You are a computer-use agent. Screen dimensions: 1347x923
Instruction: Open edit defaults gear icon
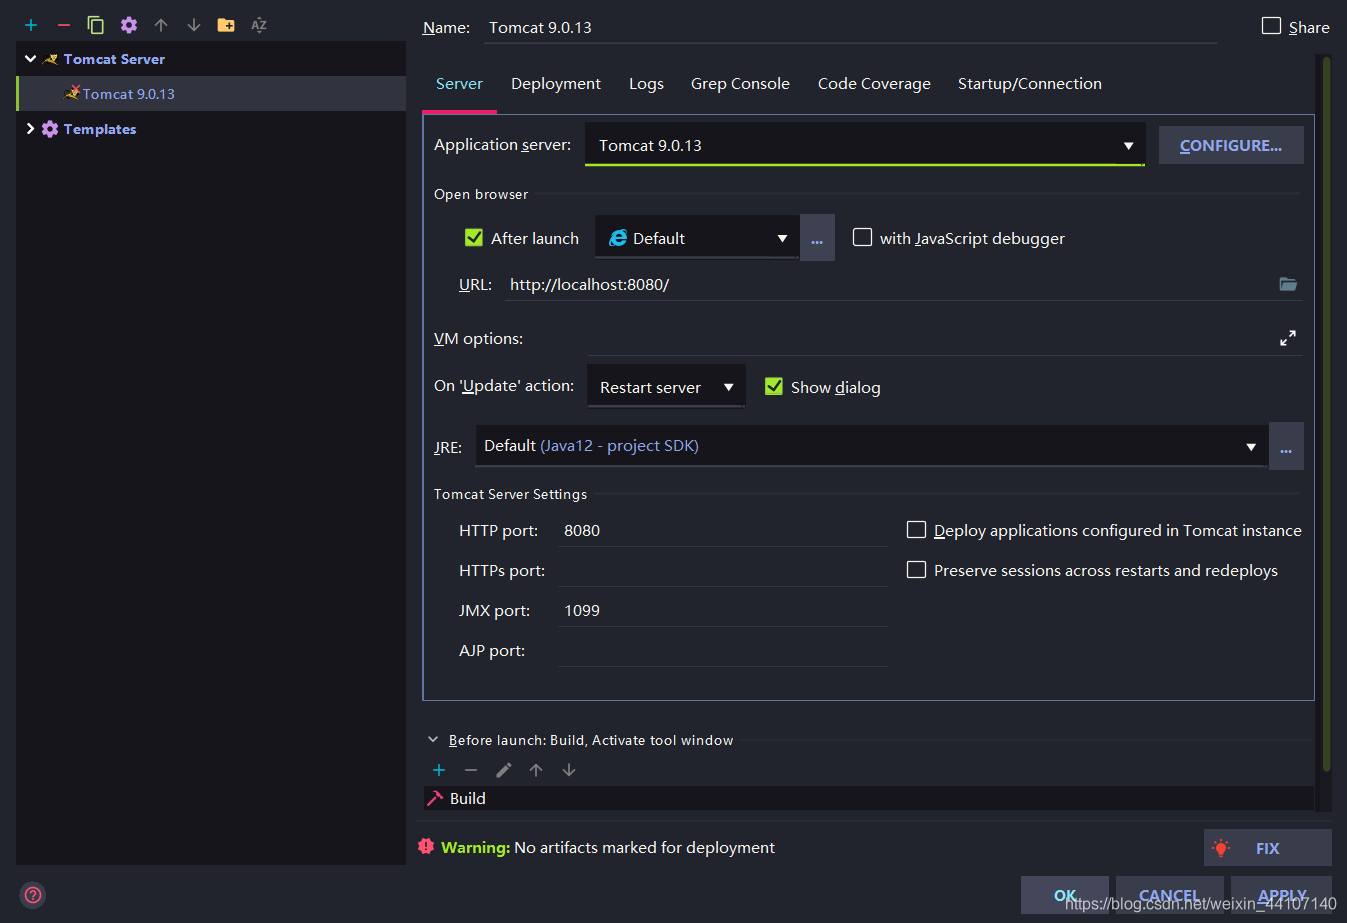129,25
